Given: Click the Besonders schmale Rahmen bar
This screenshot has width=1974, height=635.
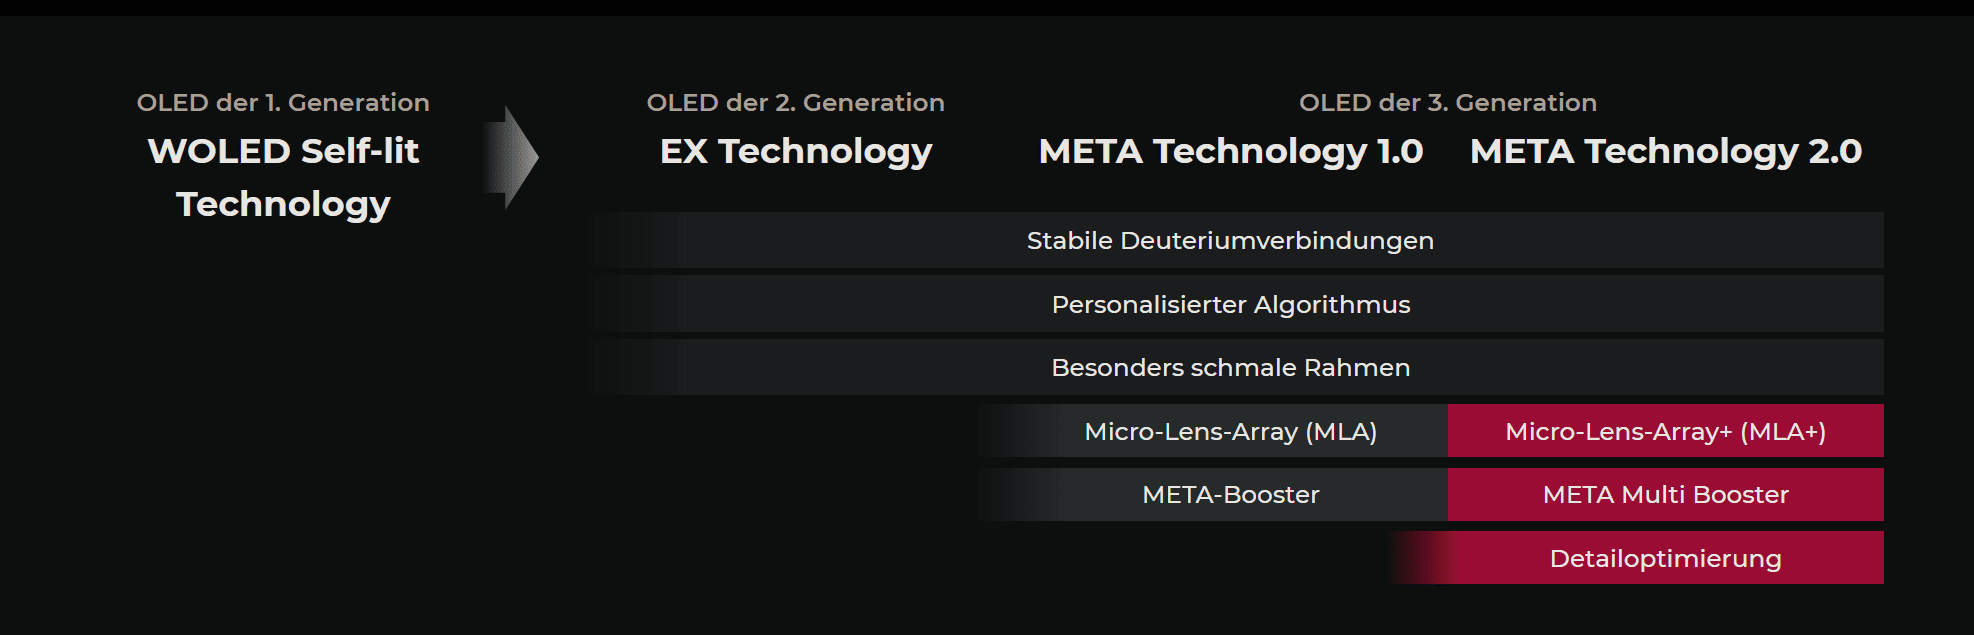Looking at the screenshot, I should 1236,367.
